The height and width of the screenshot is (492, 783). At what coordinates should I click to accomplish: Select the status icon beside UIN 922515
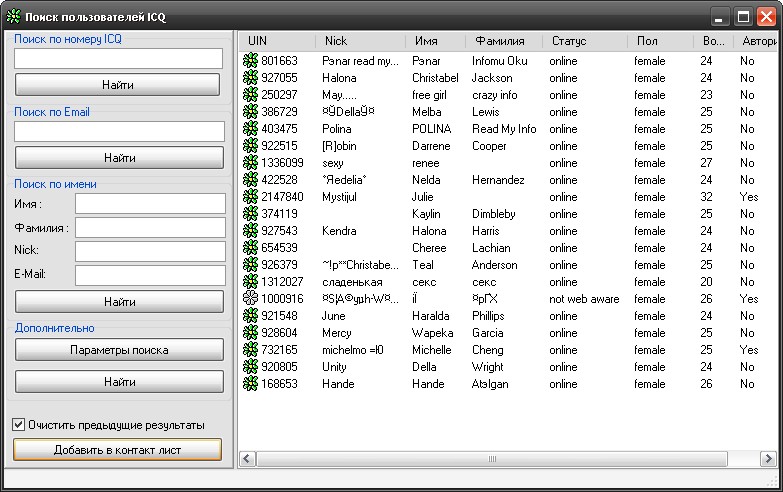(250, 145)
